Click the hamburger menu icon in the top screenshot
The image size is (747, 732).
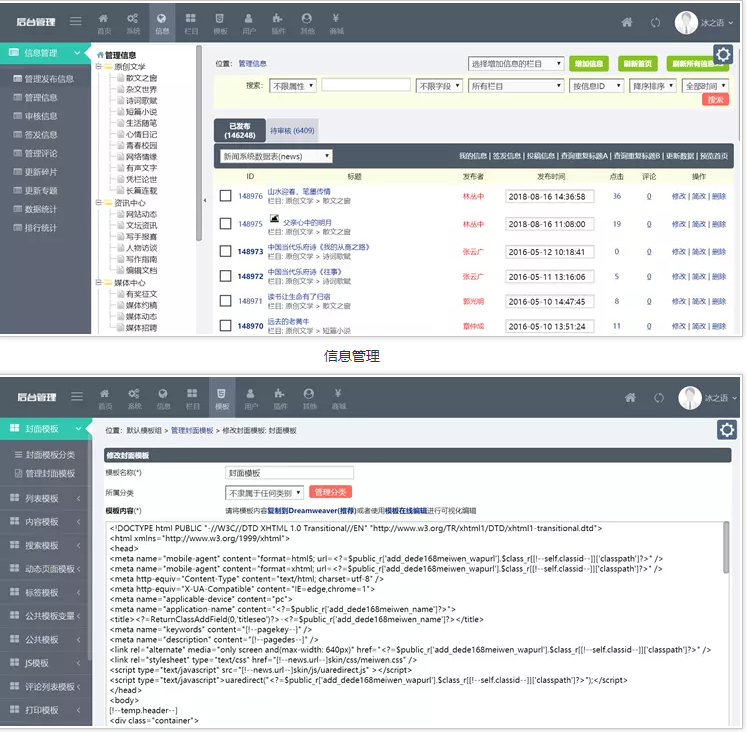[76, 22]
